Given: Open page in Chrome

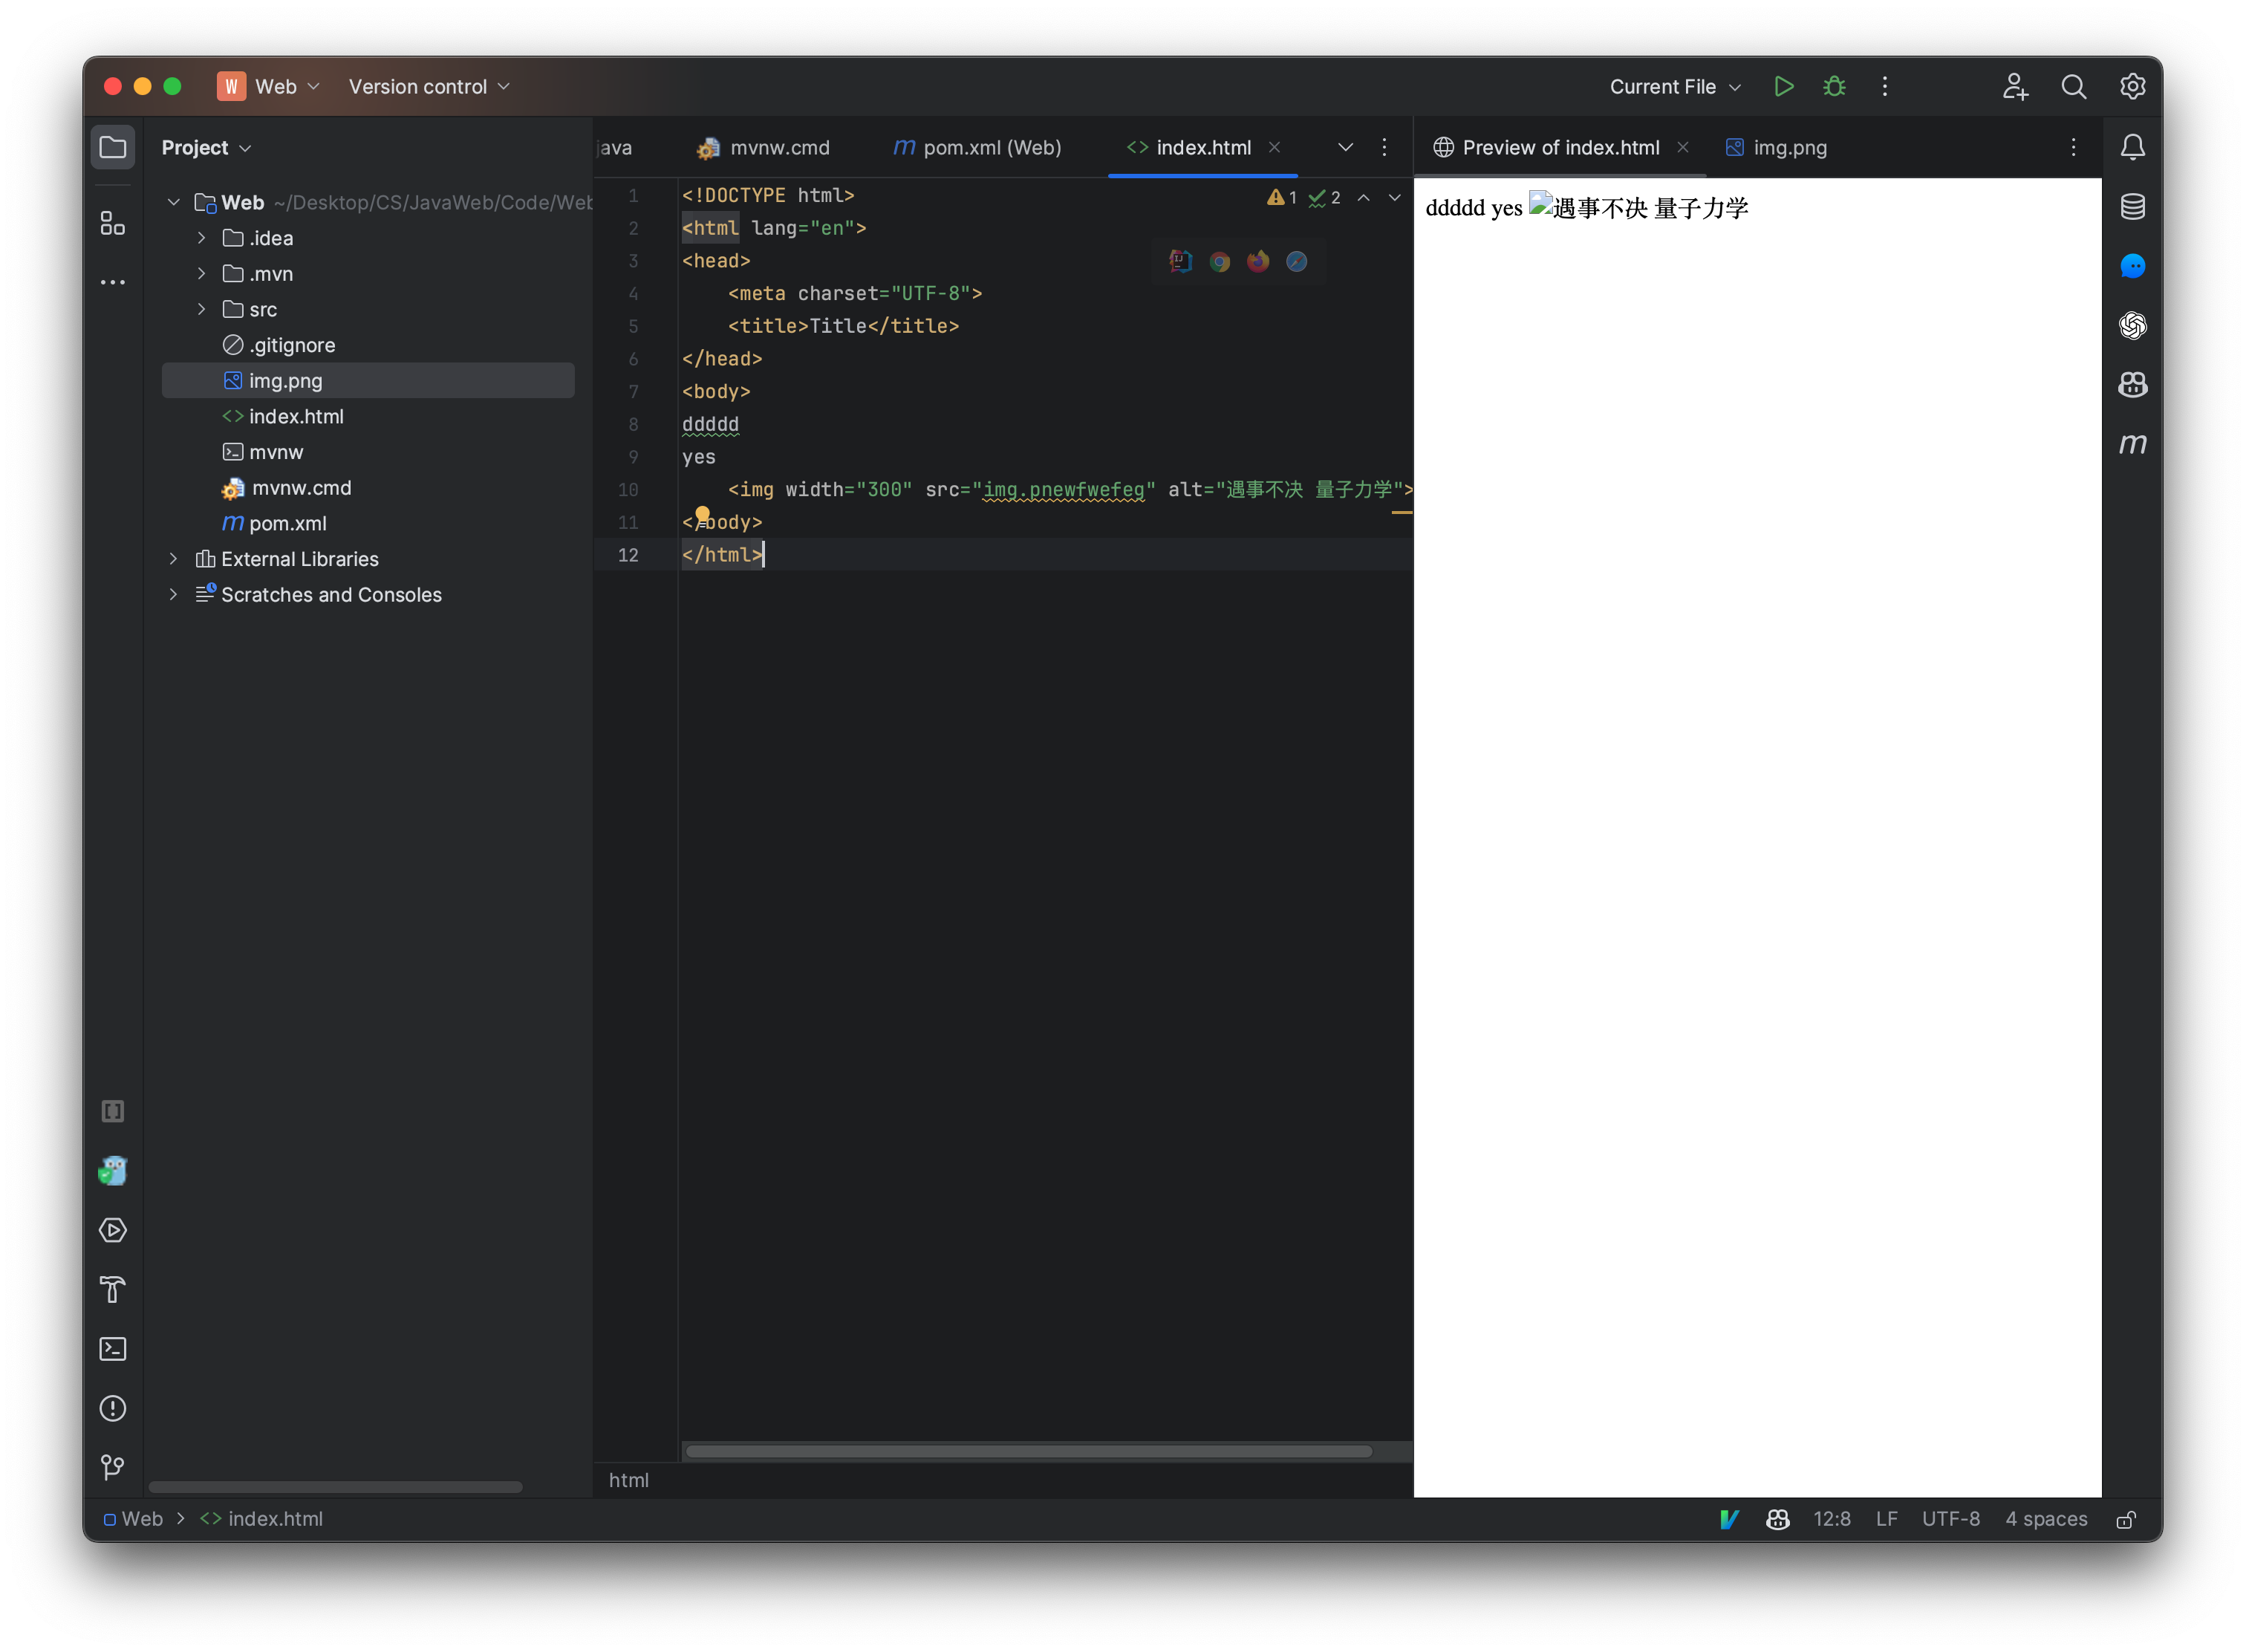Looking at the screenshot, I should [1220, 262].
